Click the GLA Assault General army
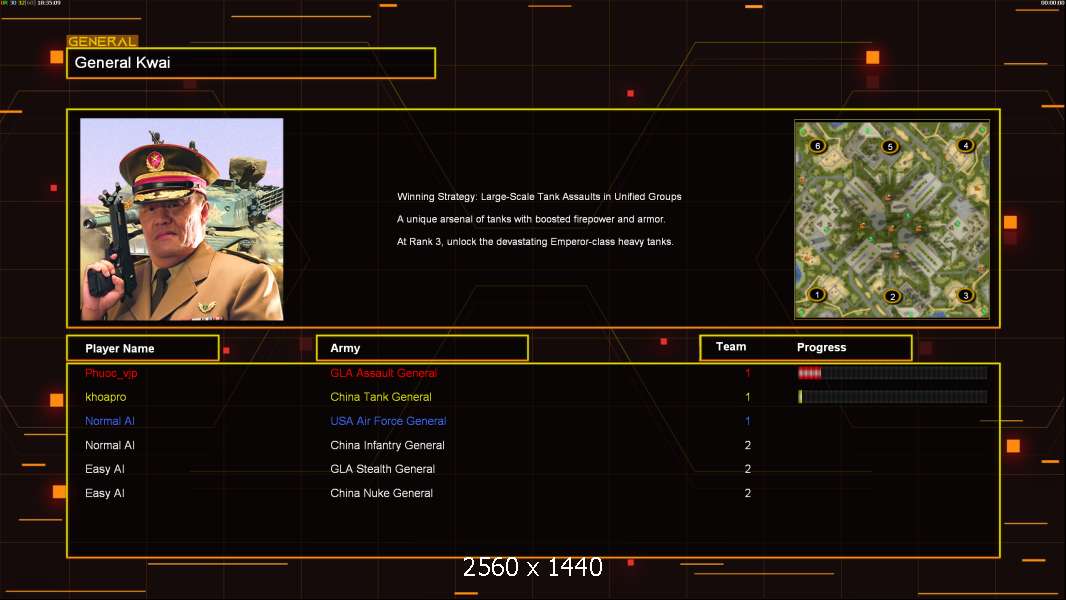The image size is (1066, 600). (x=383, y=373)
